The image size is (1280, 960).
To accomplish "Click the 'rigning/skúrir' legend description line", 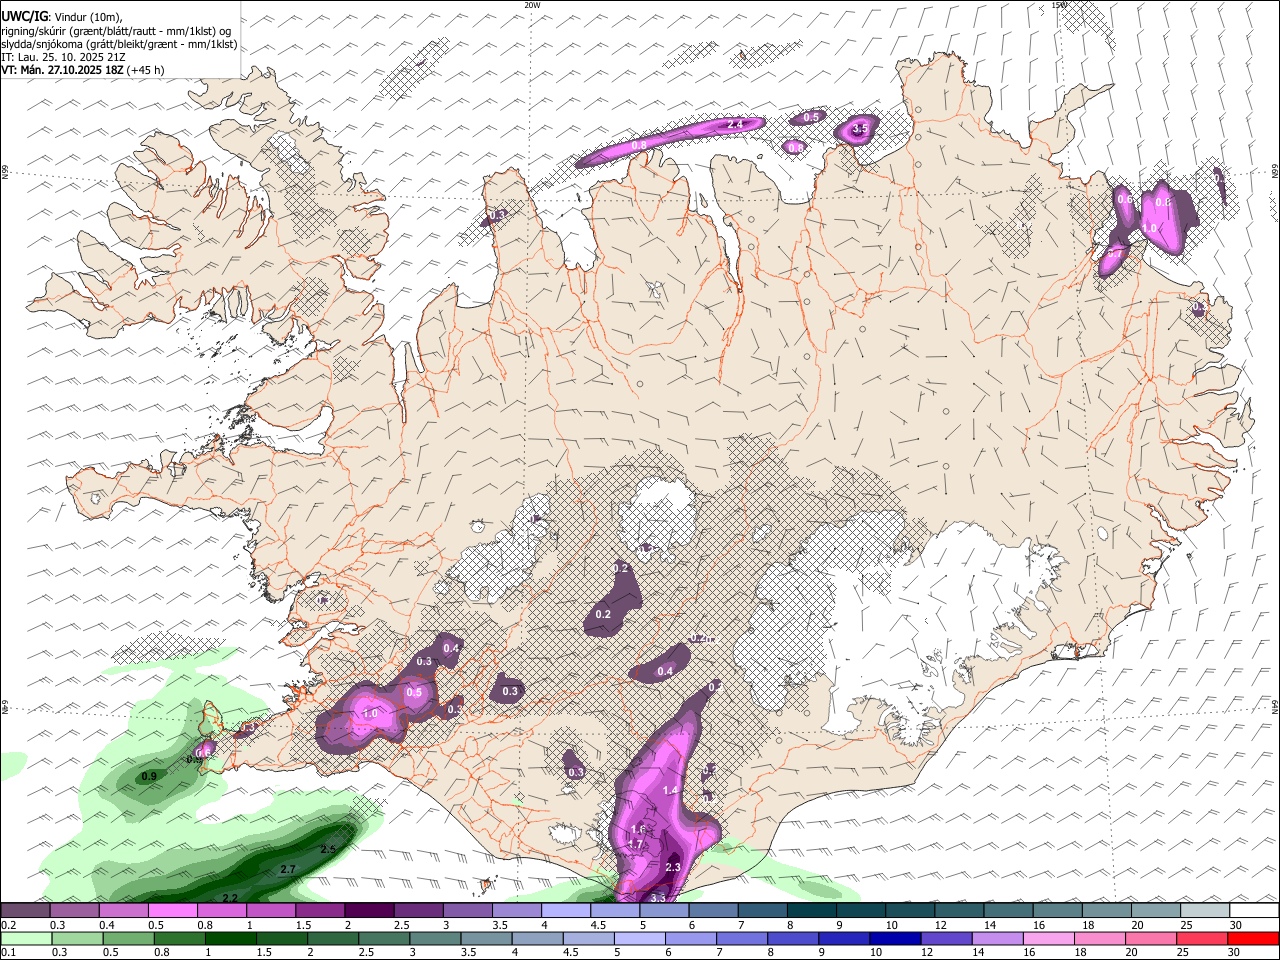I will pos(115,31).
